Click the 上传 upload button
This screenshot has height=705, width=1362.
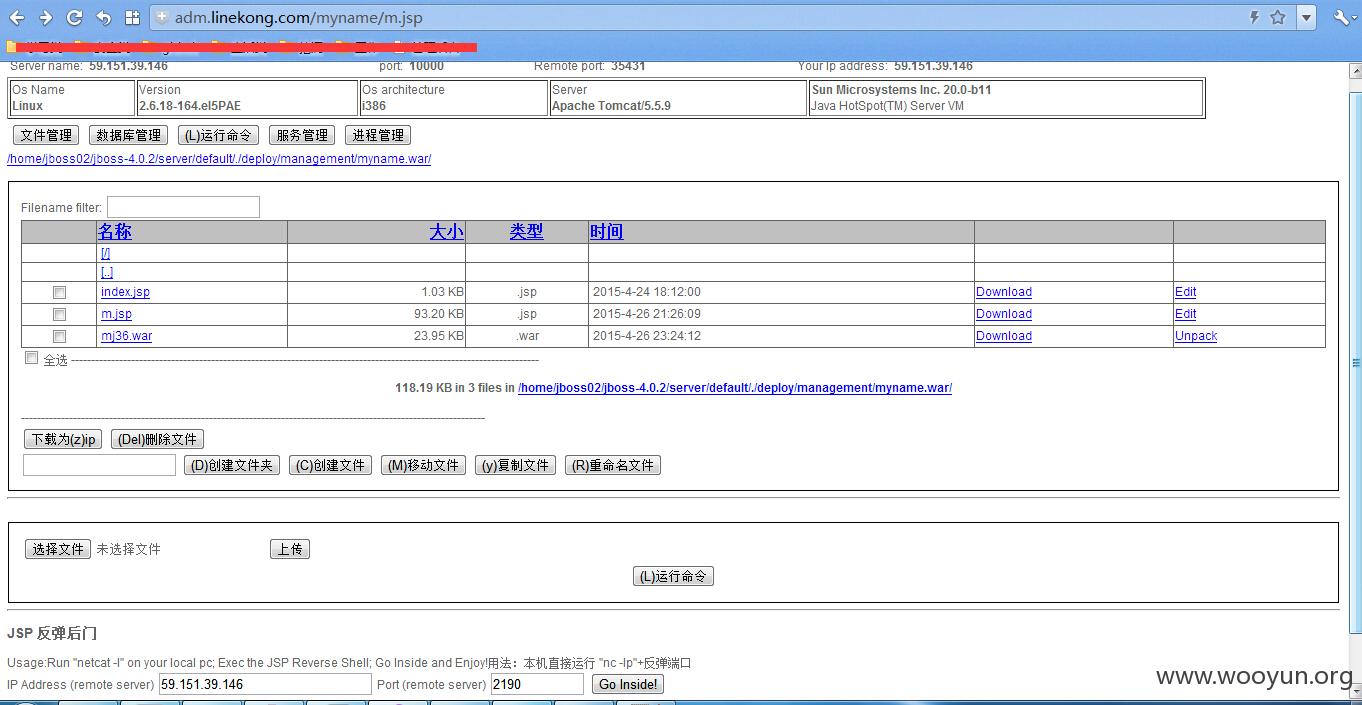point(290,549)
